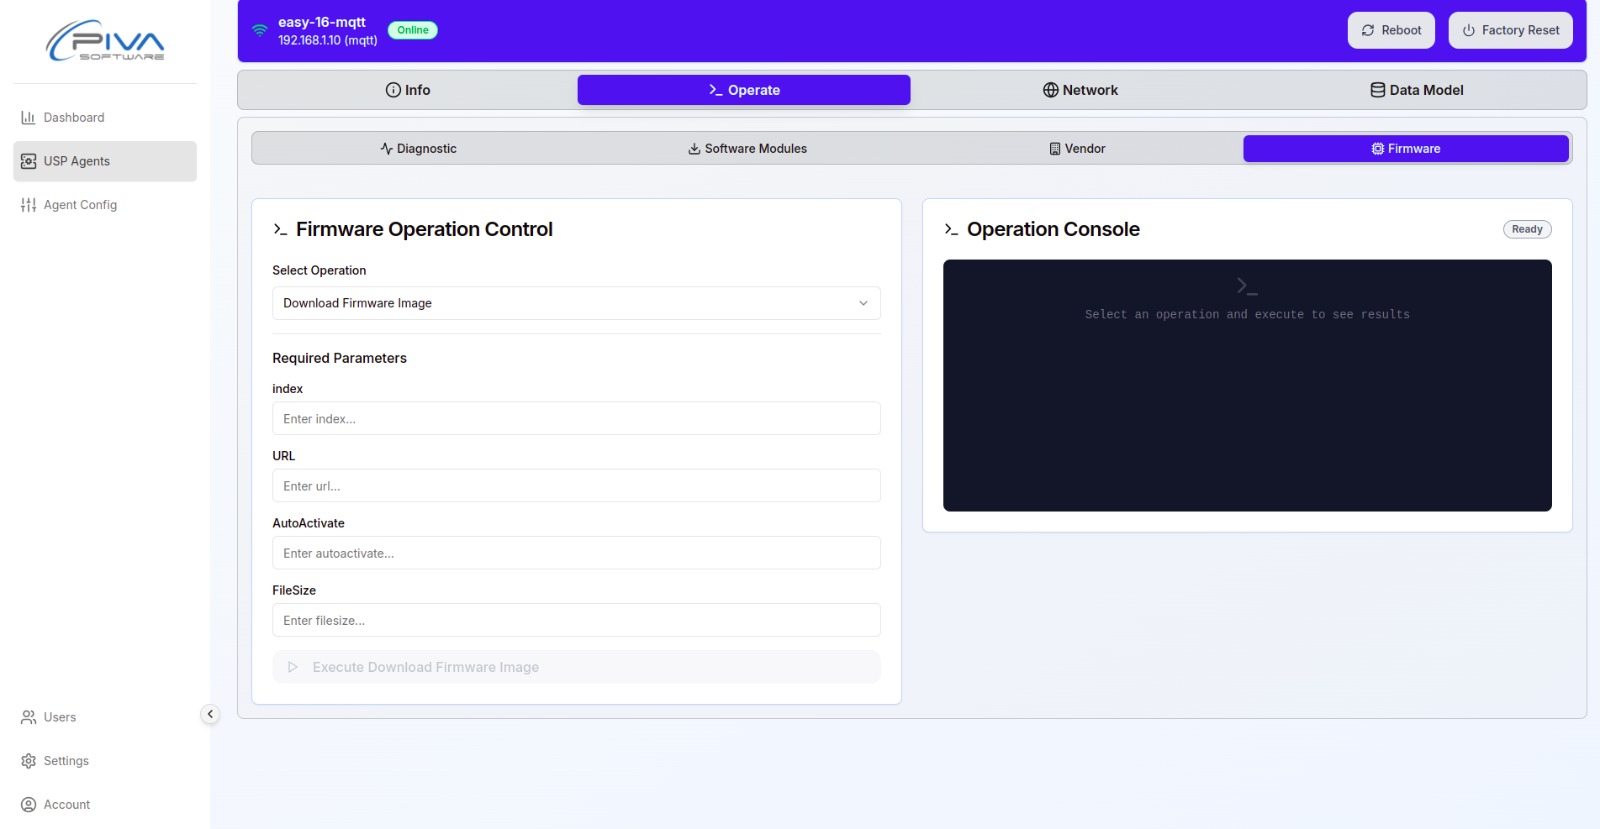Click the dropdown chevron for Download Firmware Image
This screenshot has height=829, width=1600.
point(863,303)
